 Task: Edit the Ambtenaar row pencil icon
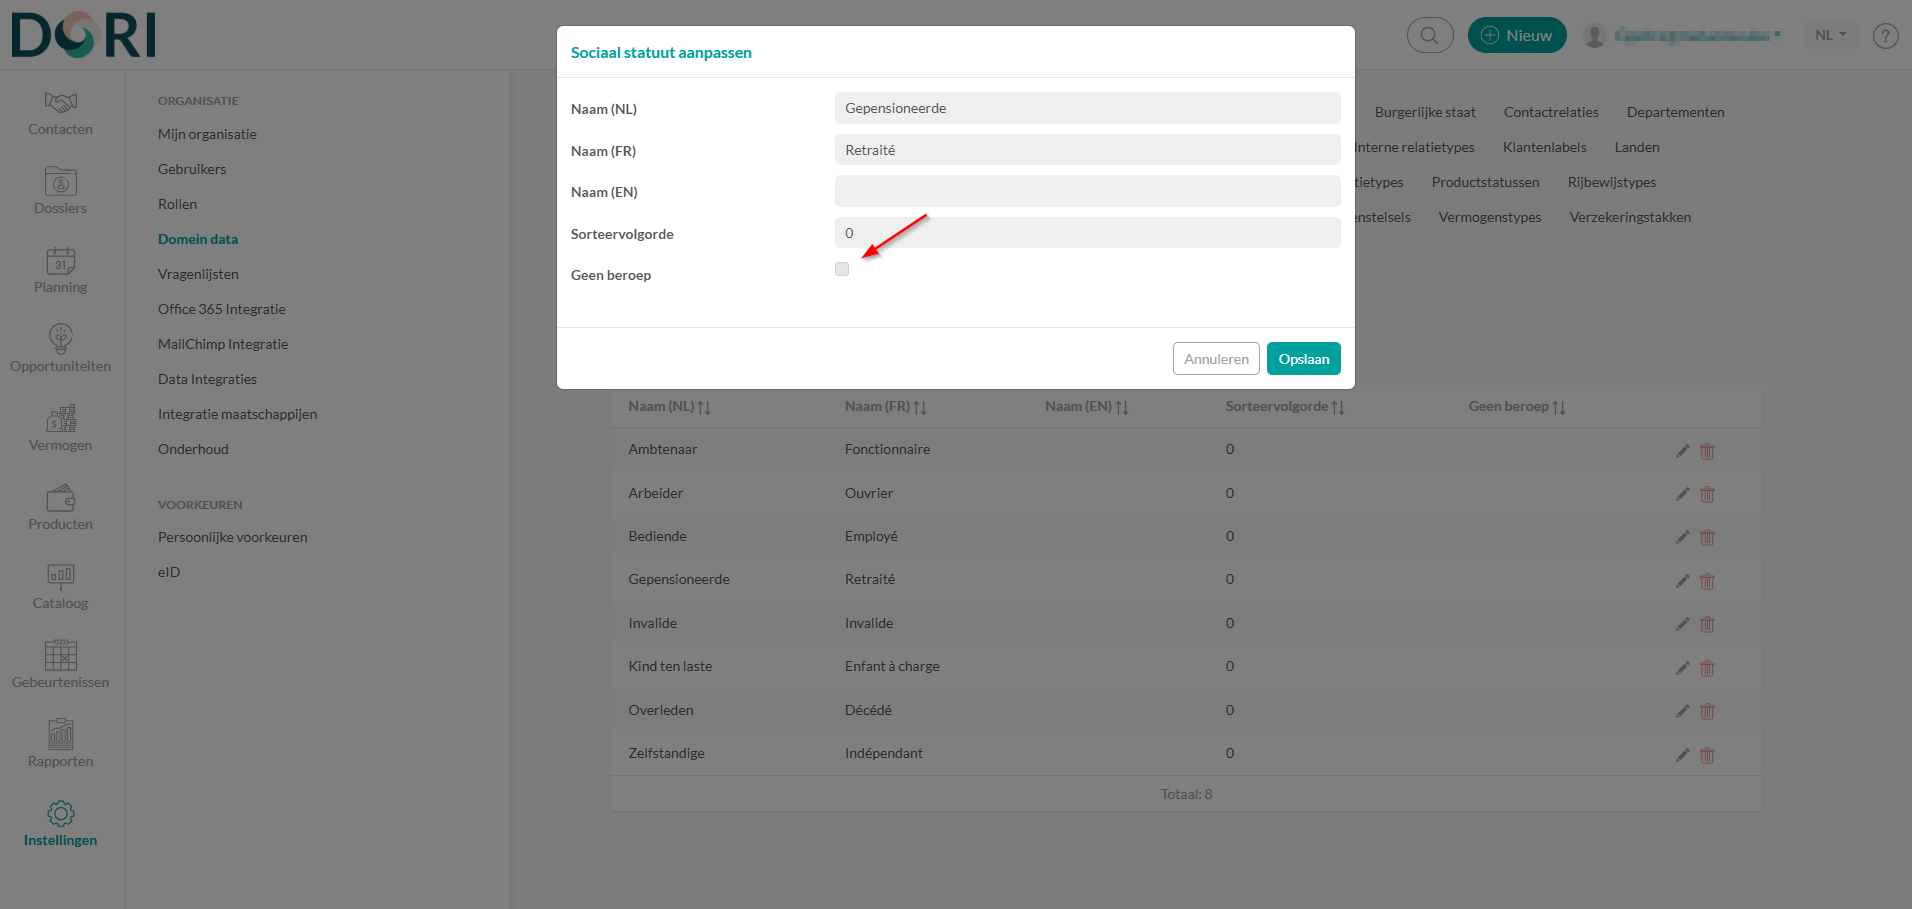point(1682,451)
